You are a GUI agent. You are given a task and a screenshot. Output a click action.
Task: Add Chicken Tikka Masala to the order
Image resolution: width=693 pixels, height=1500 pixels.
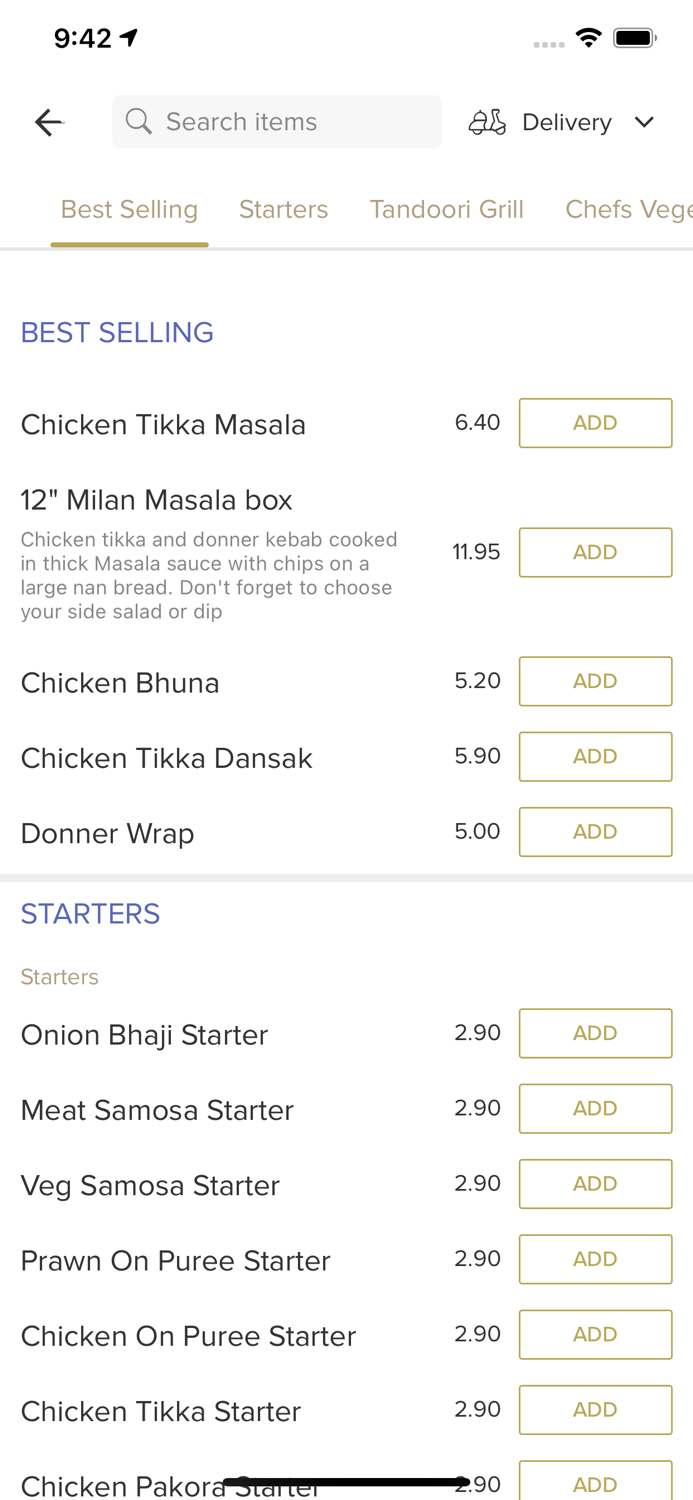pyautogui.click(x=595, y=422)
